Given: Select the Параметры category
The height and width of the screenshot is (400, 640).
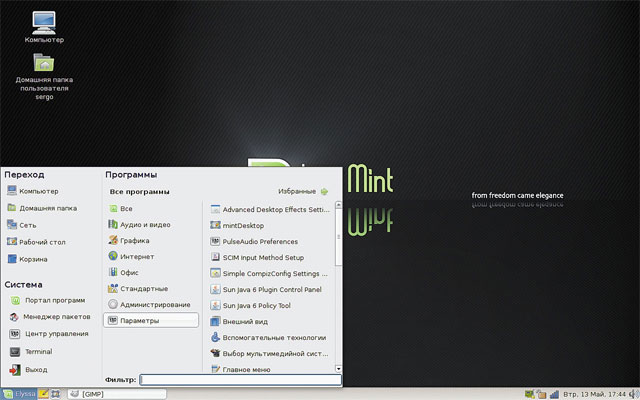Looking at the screenshot, I should pos(151,320).
